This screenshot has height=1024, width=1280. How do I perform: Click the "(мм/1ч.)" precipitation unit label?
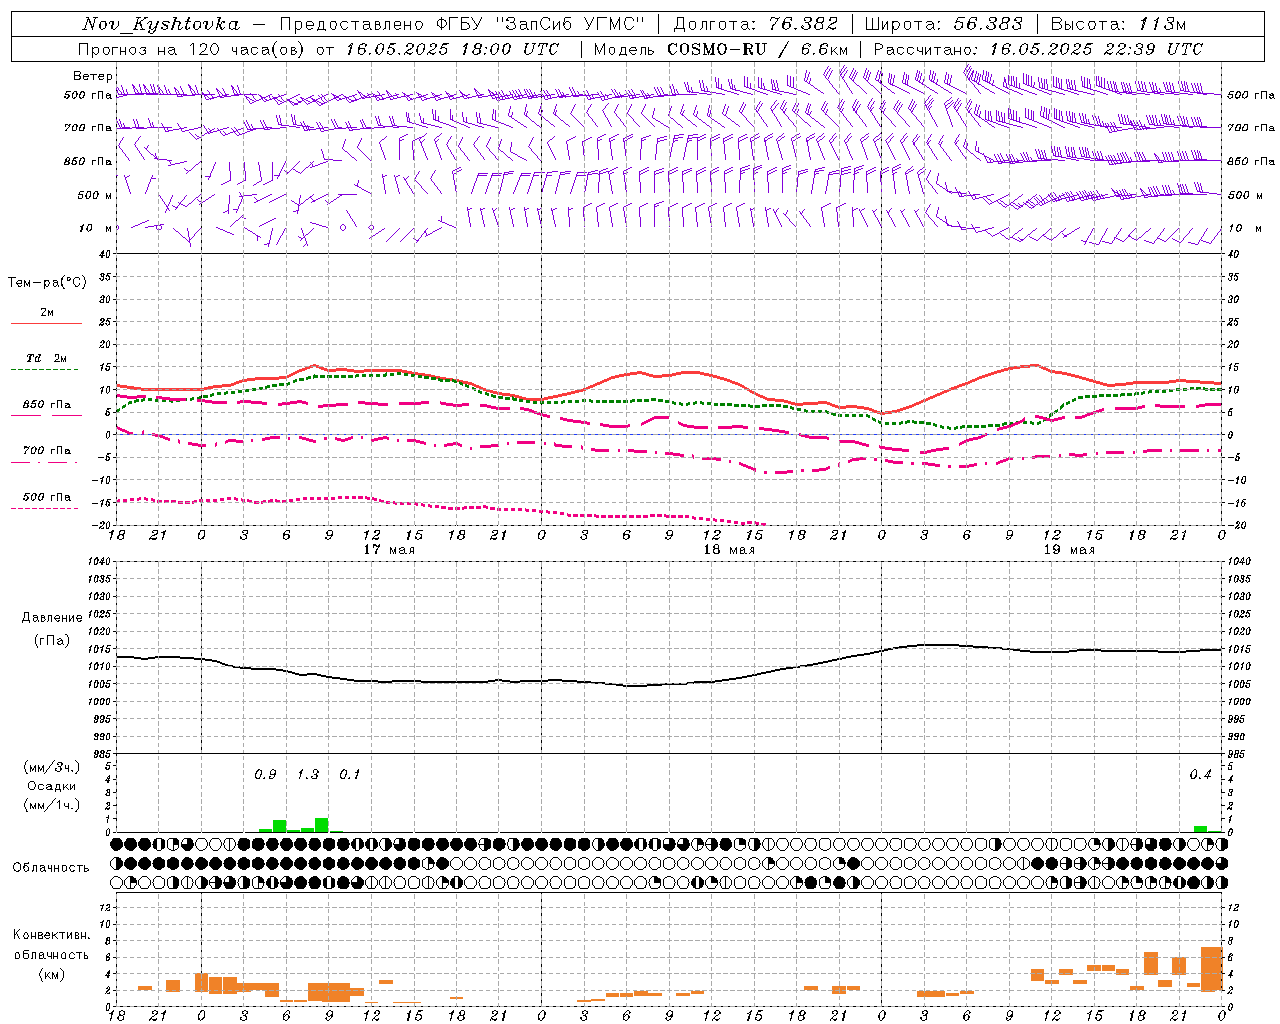[52, 805]
